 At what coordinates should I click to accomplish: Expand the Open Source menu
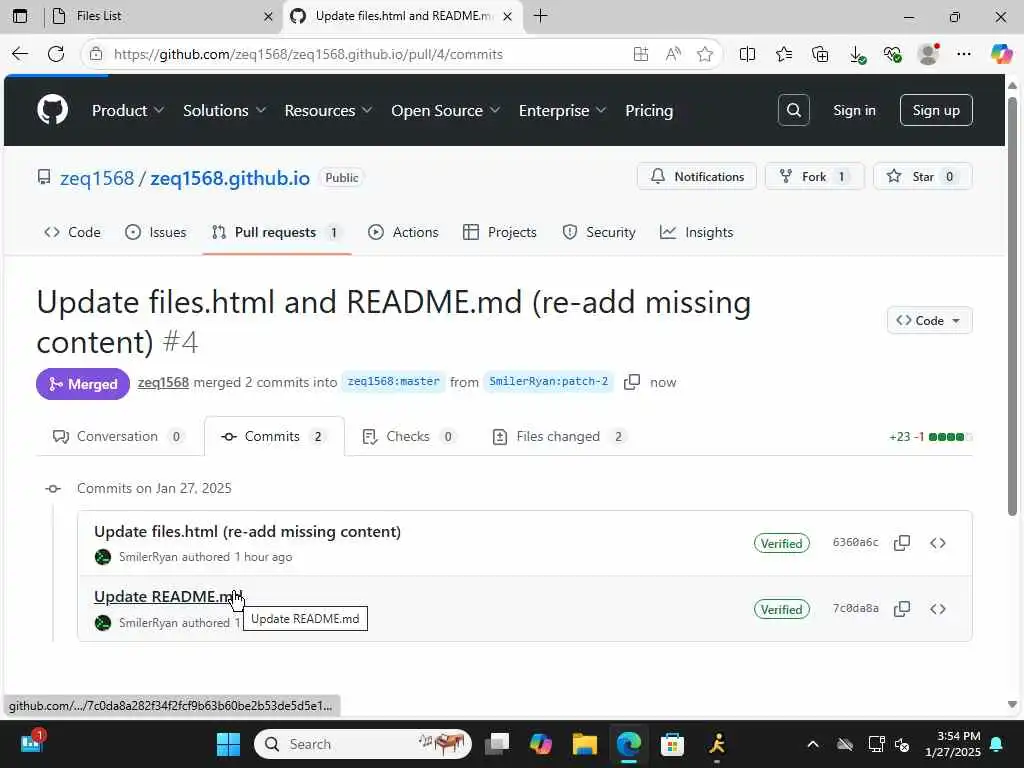point(445,110)
